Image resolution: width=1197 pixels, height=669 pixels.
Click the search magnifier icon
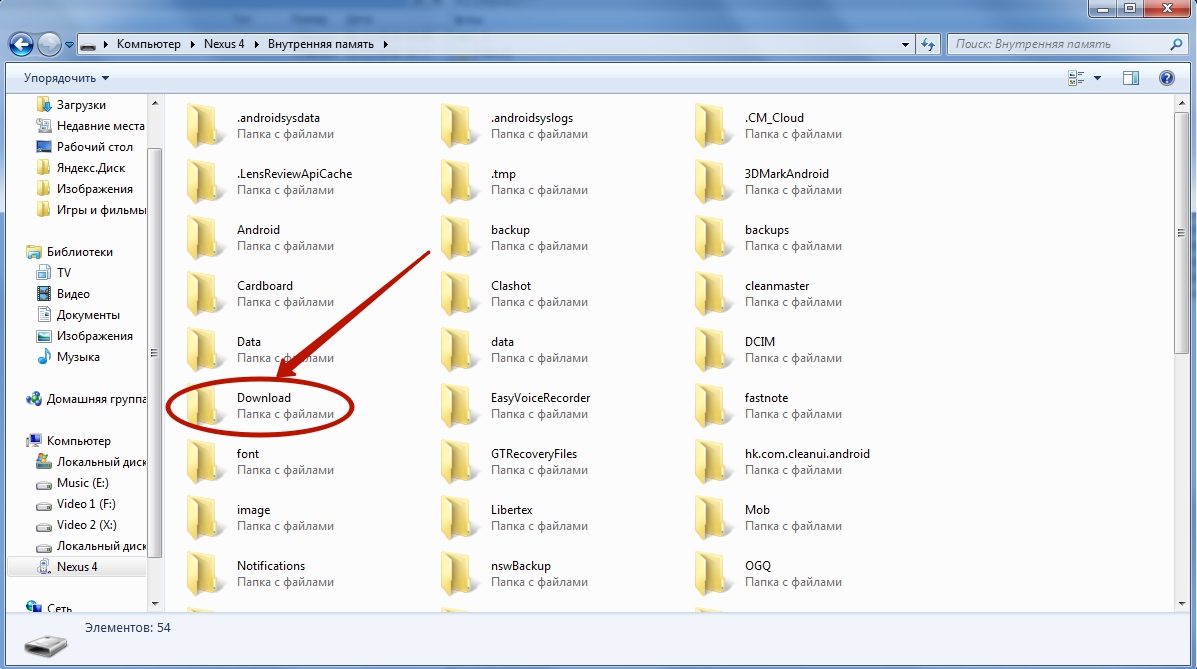[x=1176, y=44]
